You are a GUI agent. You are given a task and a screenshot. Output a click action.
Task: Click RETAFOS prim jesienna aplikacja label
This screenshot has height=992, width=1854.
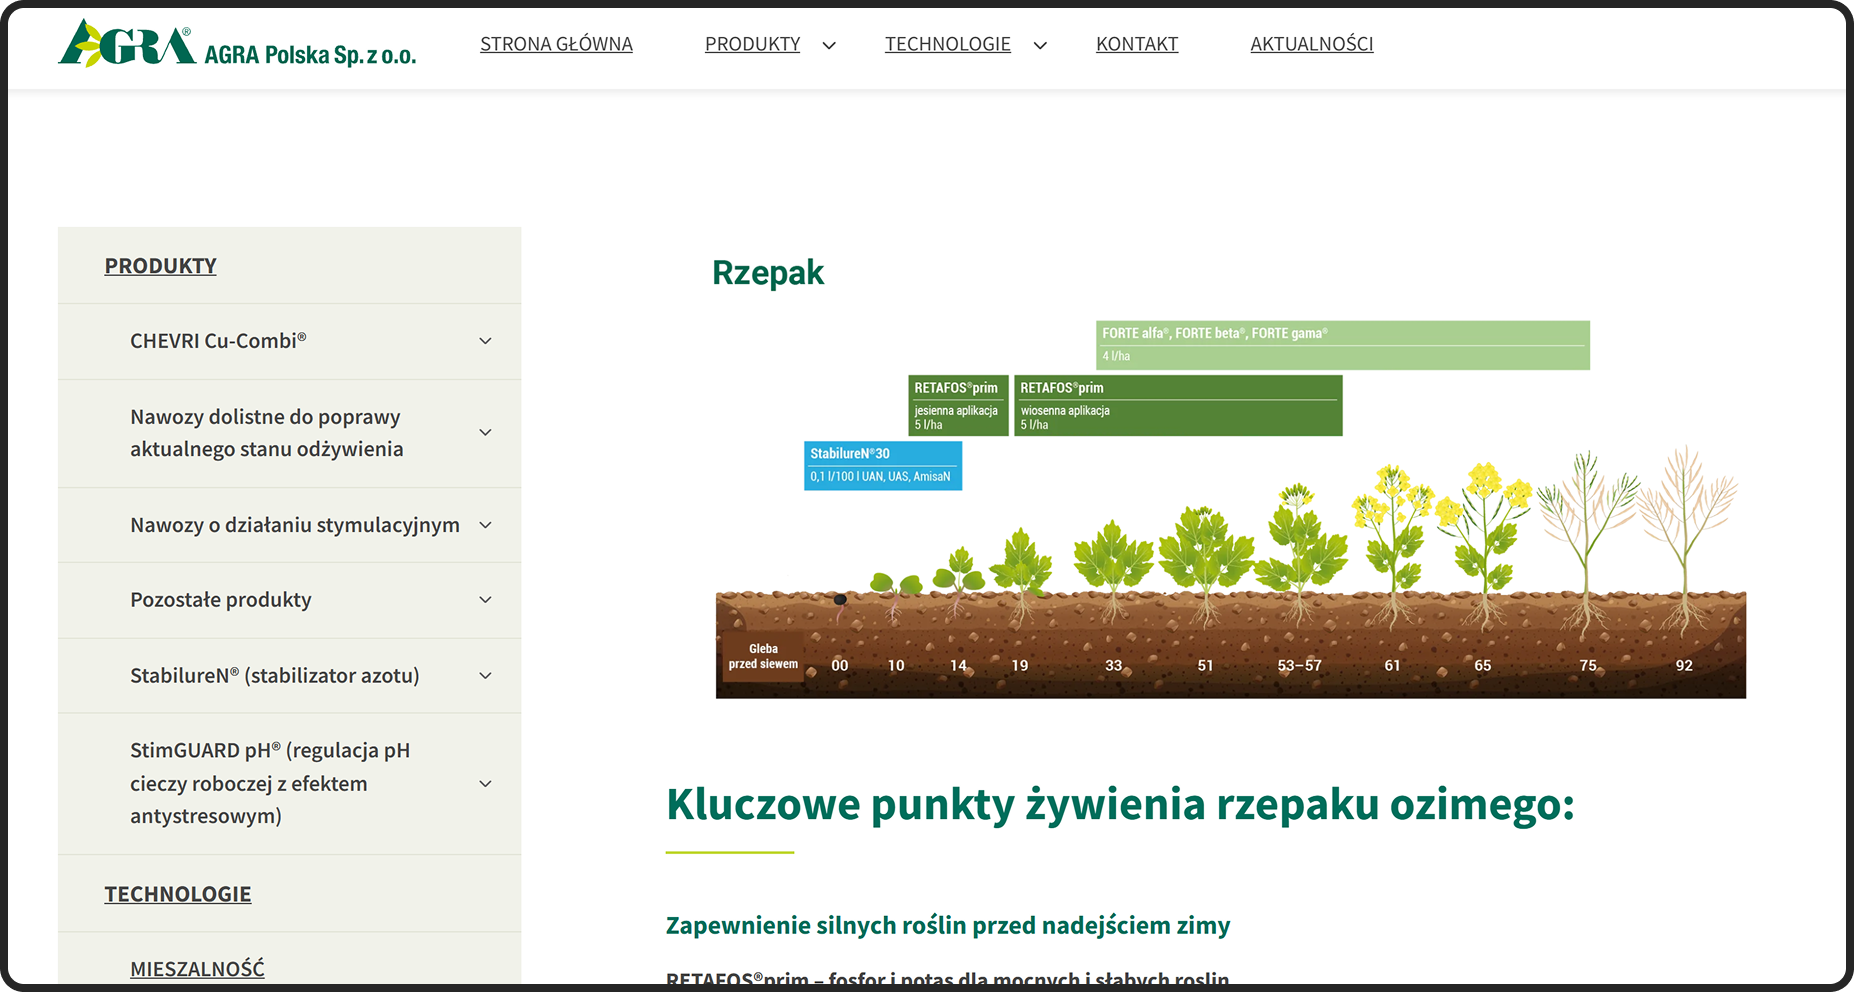click(x=957, y=406)
